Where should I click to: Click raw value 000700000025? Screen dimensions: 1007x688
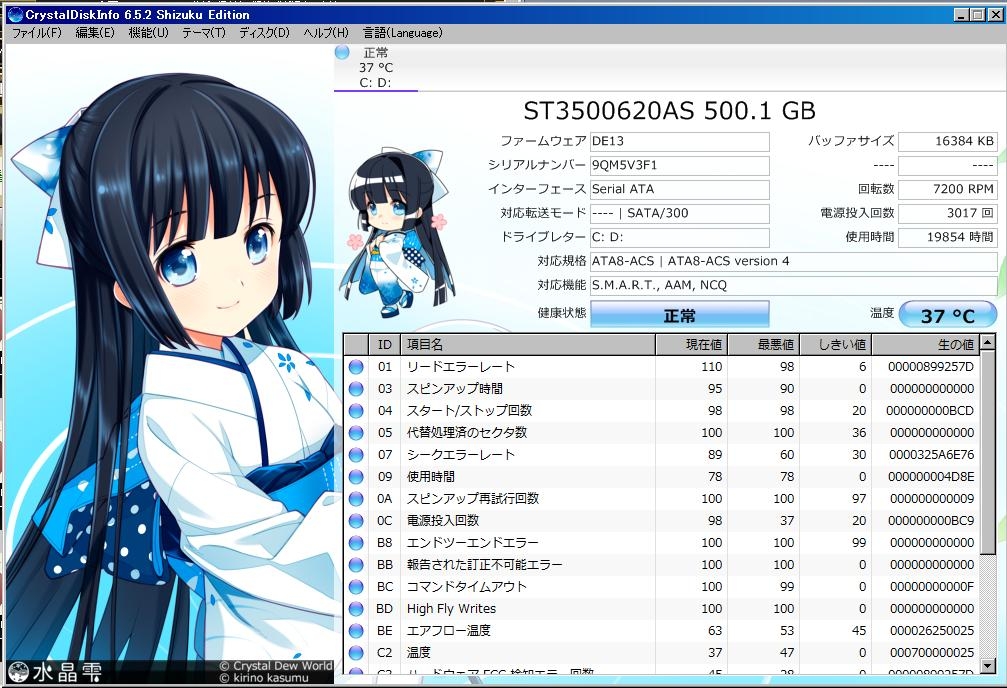932,653
